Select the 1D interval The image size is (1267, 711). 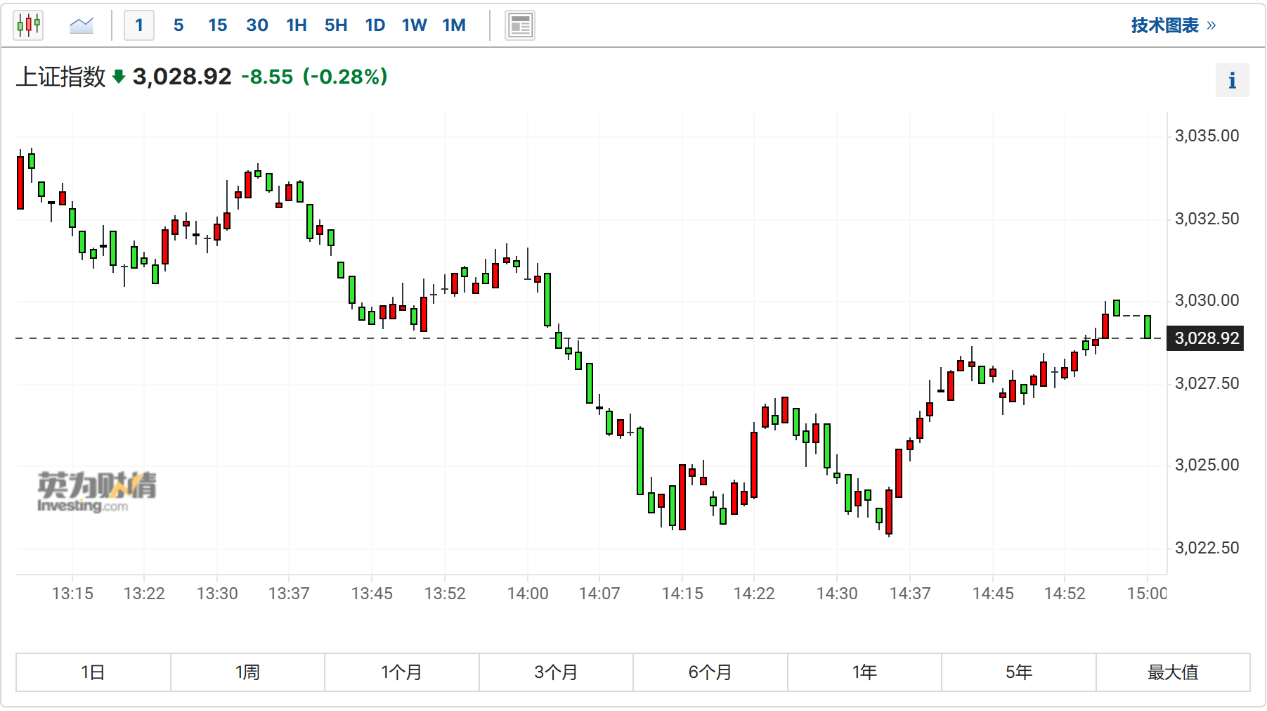[x=375, y=25]
